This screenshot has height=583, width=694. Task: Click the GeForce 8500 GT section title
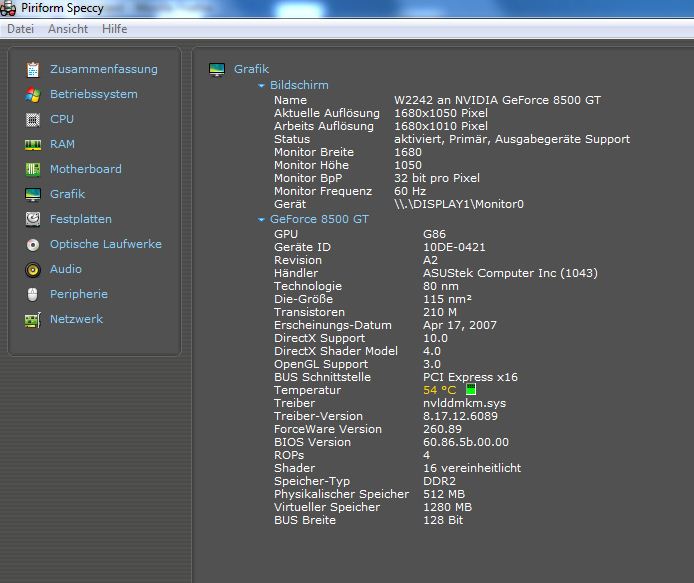319,219
